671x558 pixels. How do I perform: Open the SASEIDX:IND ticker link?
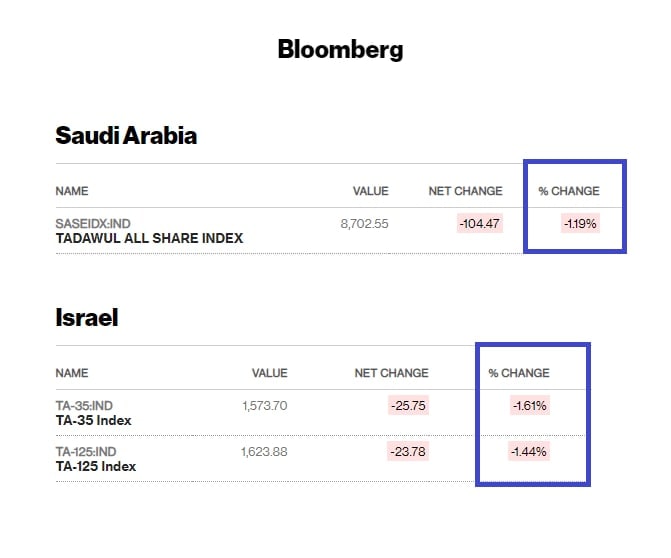[x=93, y=224]
